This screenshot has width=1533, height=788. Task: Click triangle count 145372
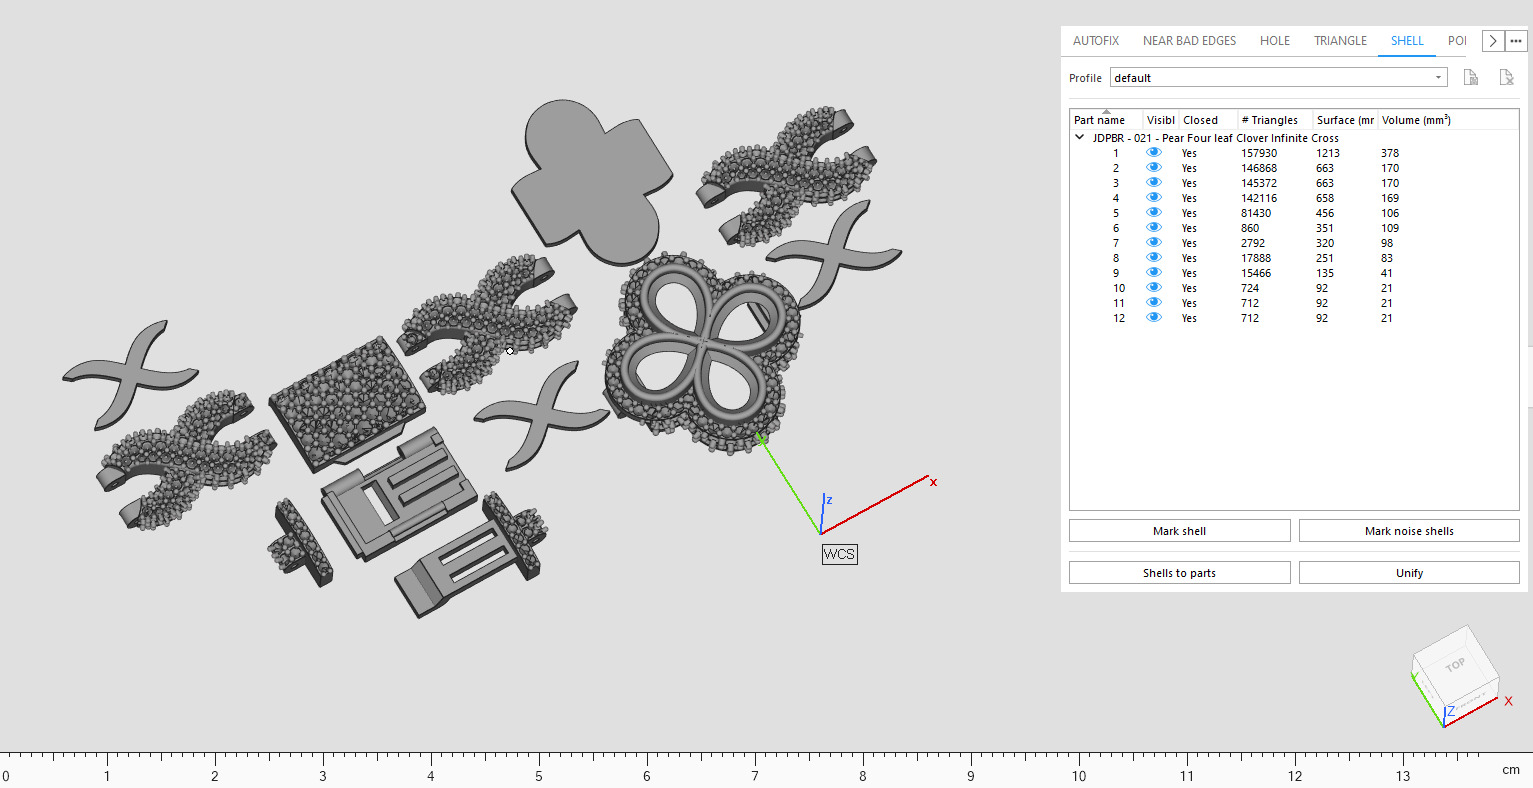pyautogui.click(x=1259, y=183)
